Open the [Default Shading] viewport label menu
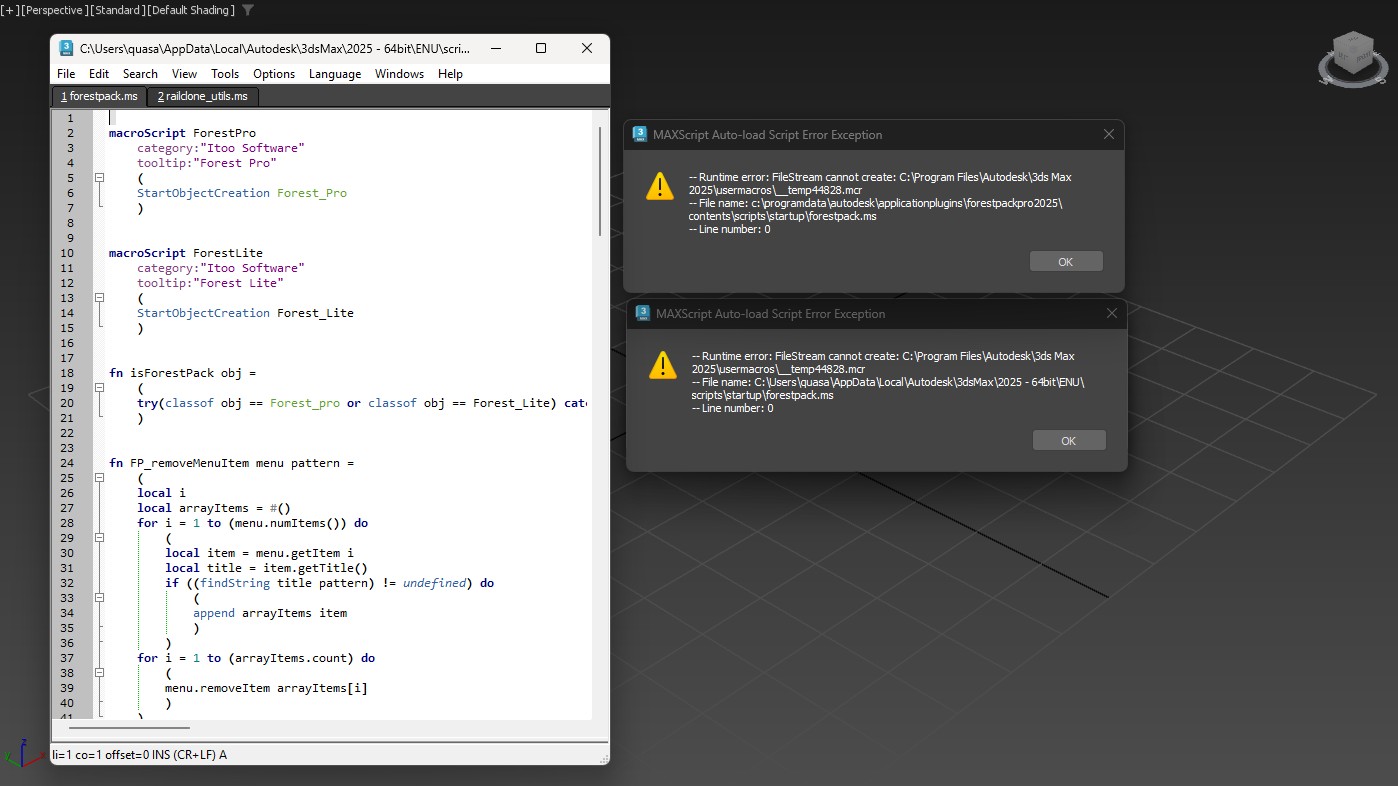 pos(191,10)
